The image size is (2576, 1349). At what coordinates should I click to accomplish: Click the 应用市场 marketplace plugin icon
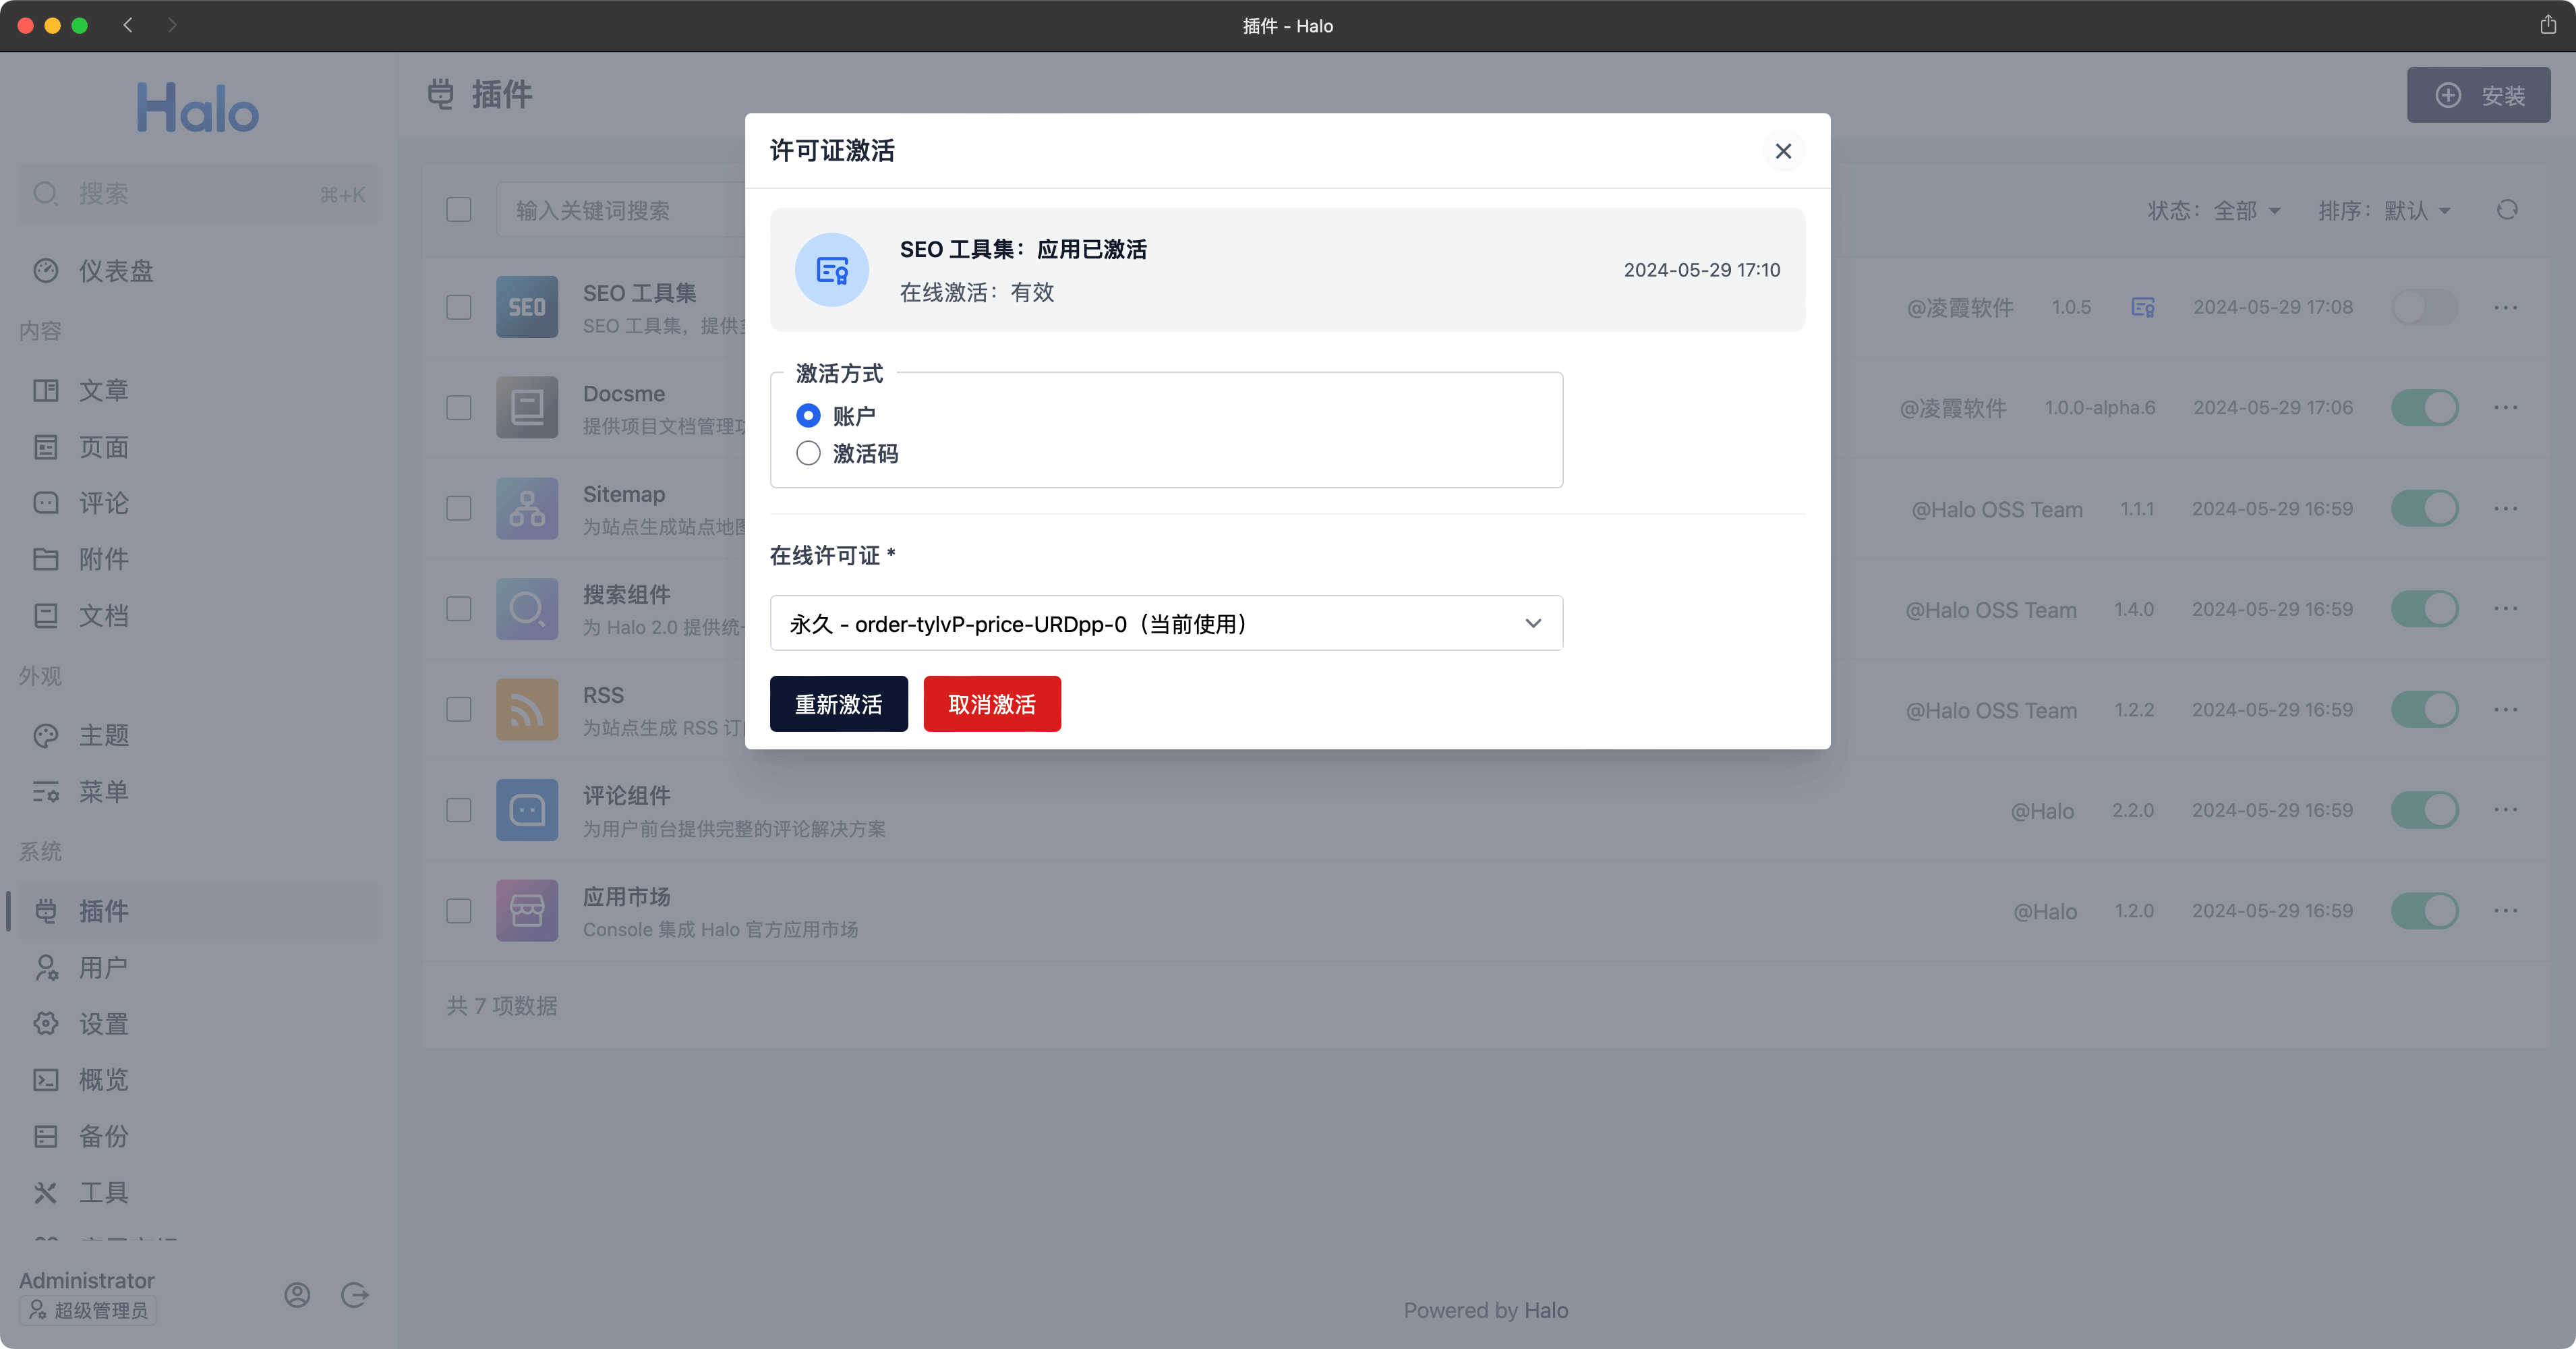click(x=527, y=910)
